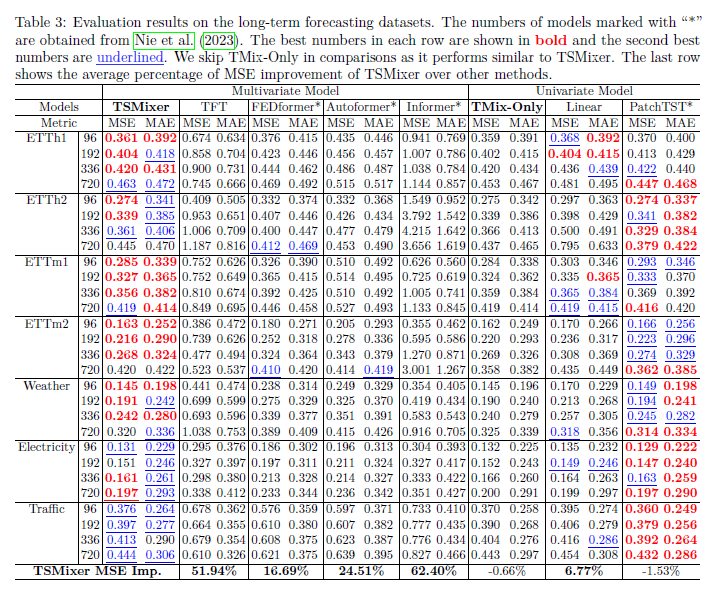Click the 'Univariate Model' header
This screenshot has width=709, height=593.
point(584,91)
